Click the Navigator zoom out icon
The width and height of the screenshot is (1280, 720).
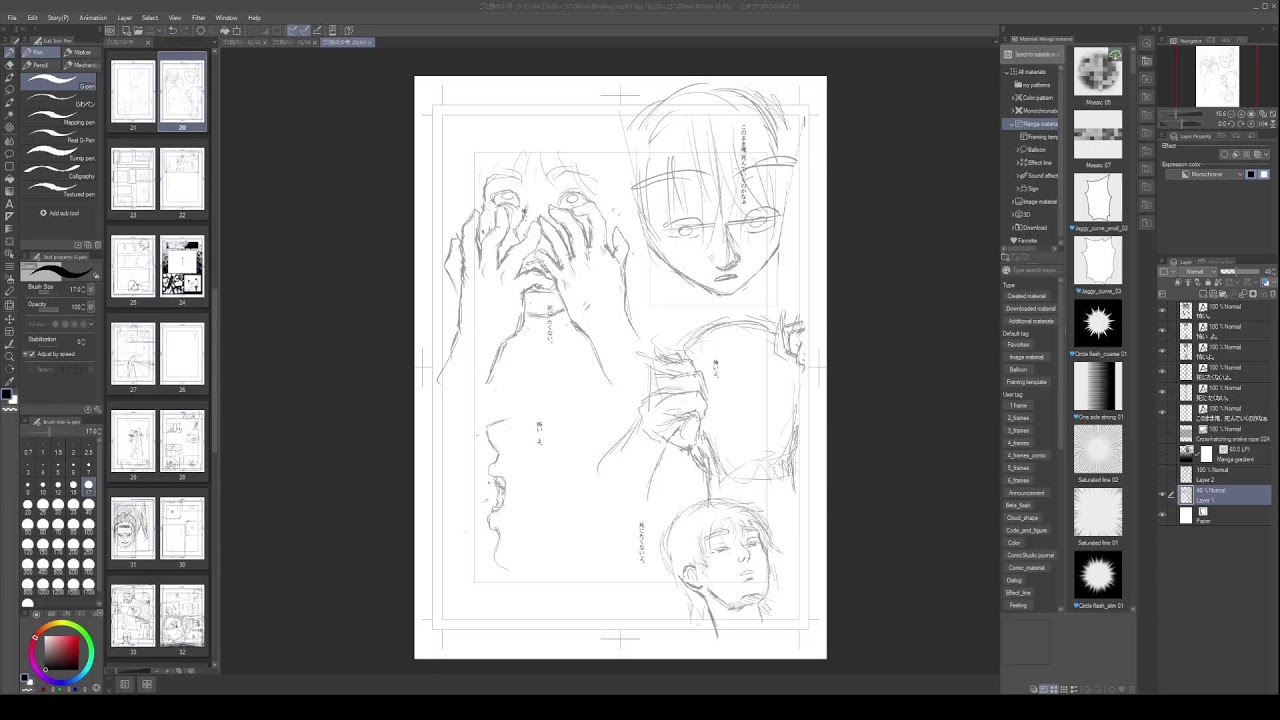click(1231, 114)
